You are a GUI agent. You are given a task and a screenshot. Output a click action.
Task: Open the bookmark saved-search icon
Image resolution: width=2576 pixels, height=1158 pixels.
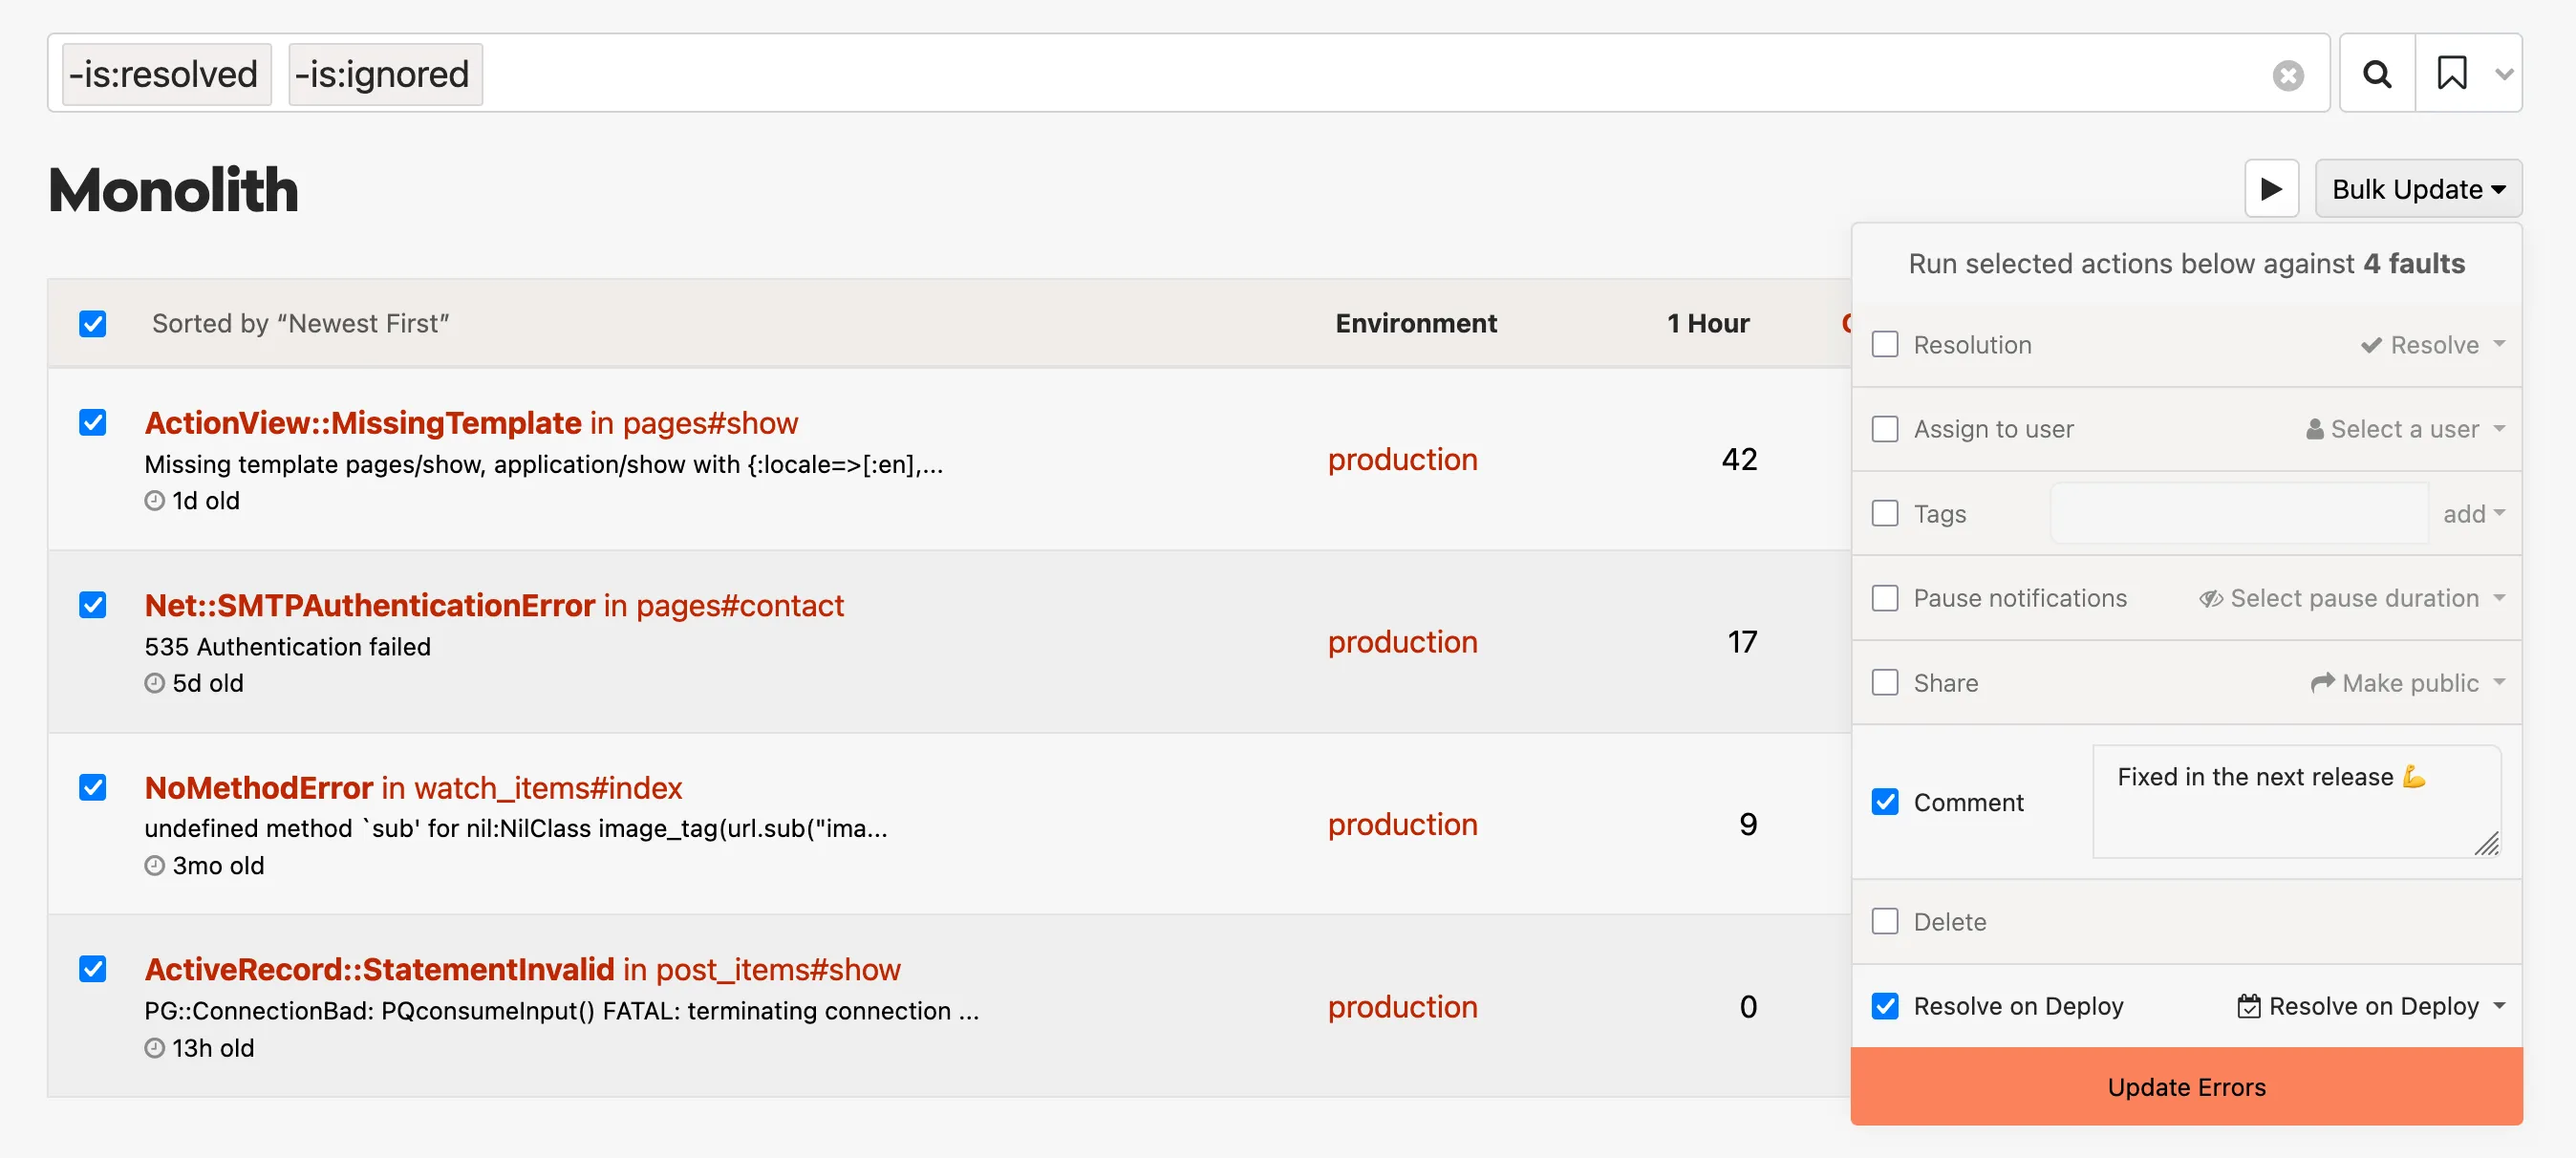[x=2452, y=73]
